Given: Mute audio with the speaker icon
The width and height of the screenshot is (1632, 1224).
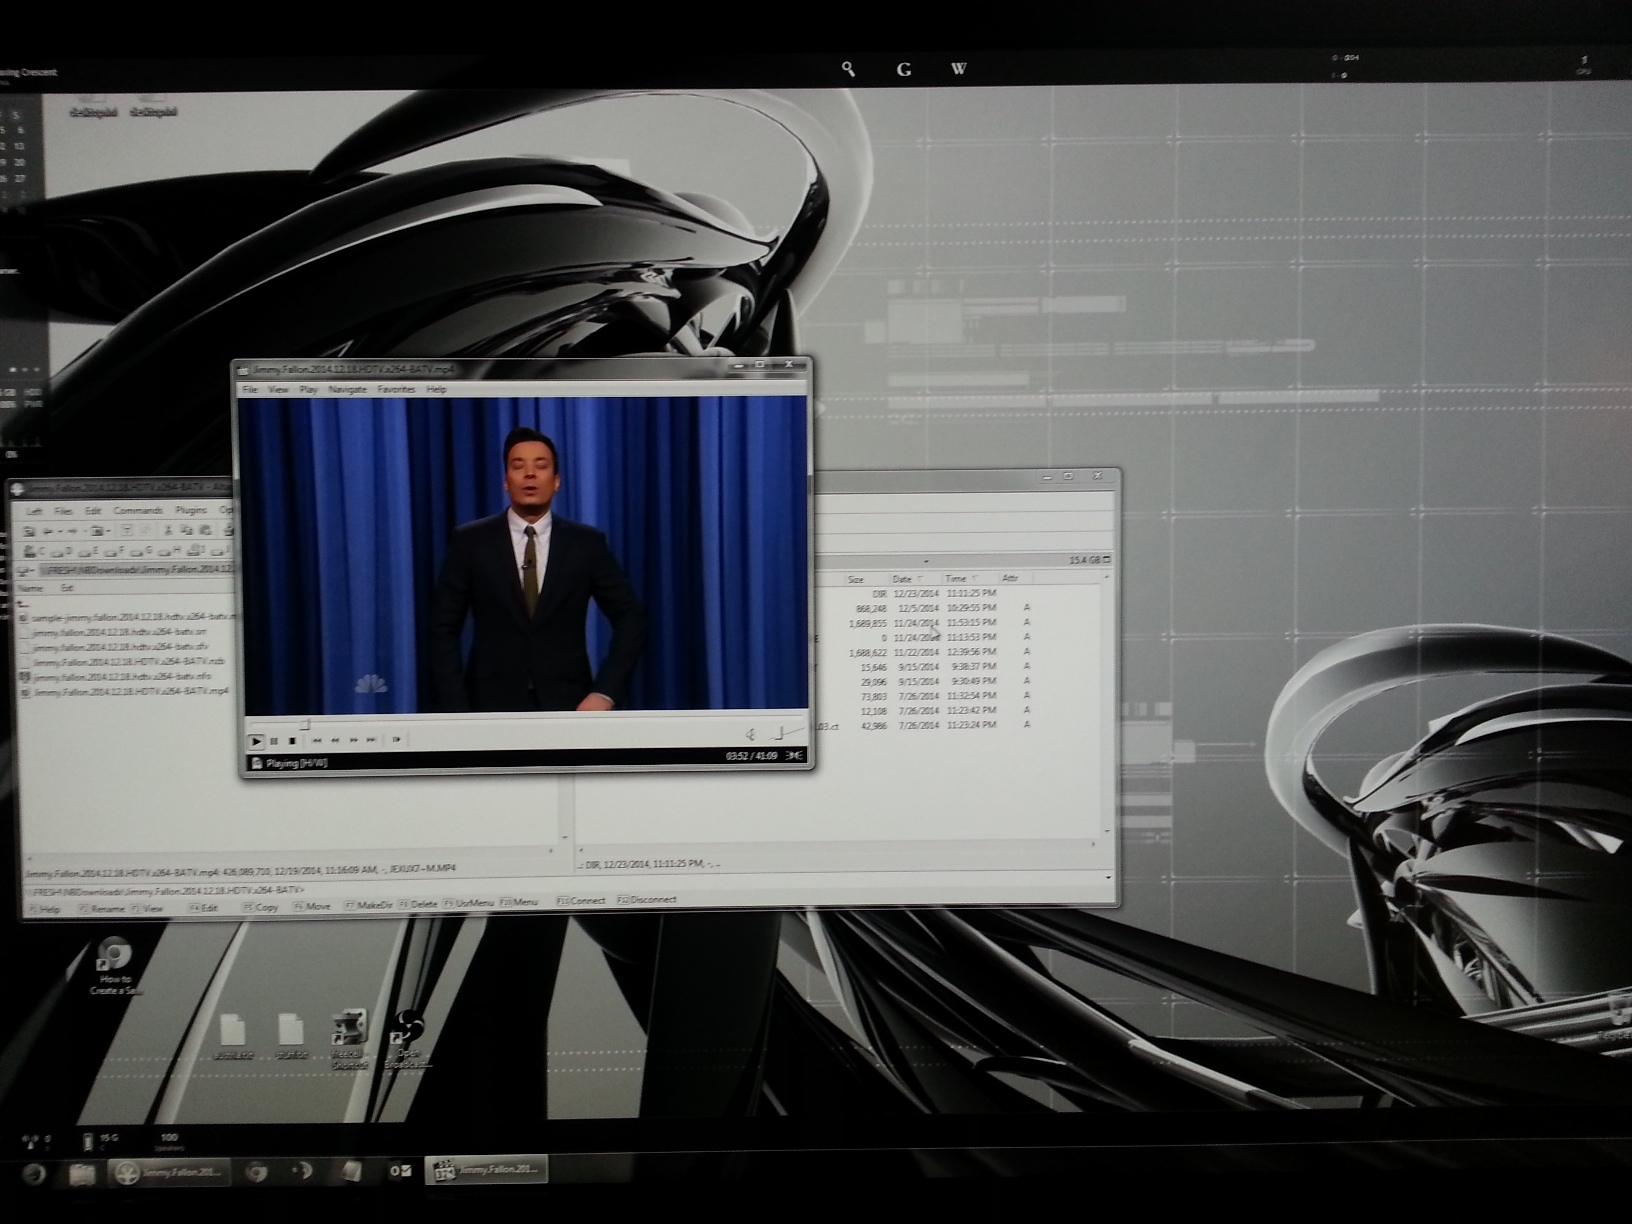Looking at the screenshot, I should (x=750, y=735).
